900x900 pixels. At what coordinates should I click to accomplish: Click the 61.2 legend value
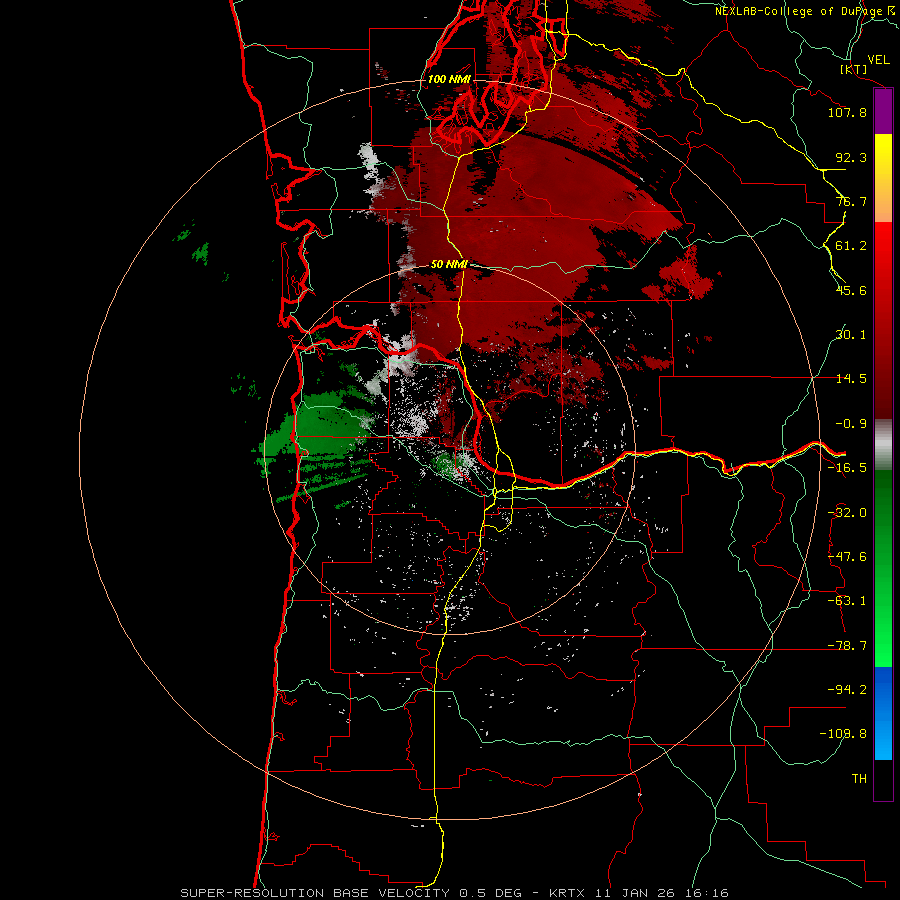[851, 246]
